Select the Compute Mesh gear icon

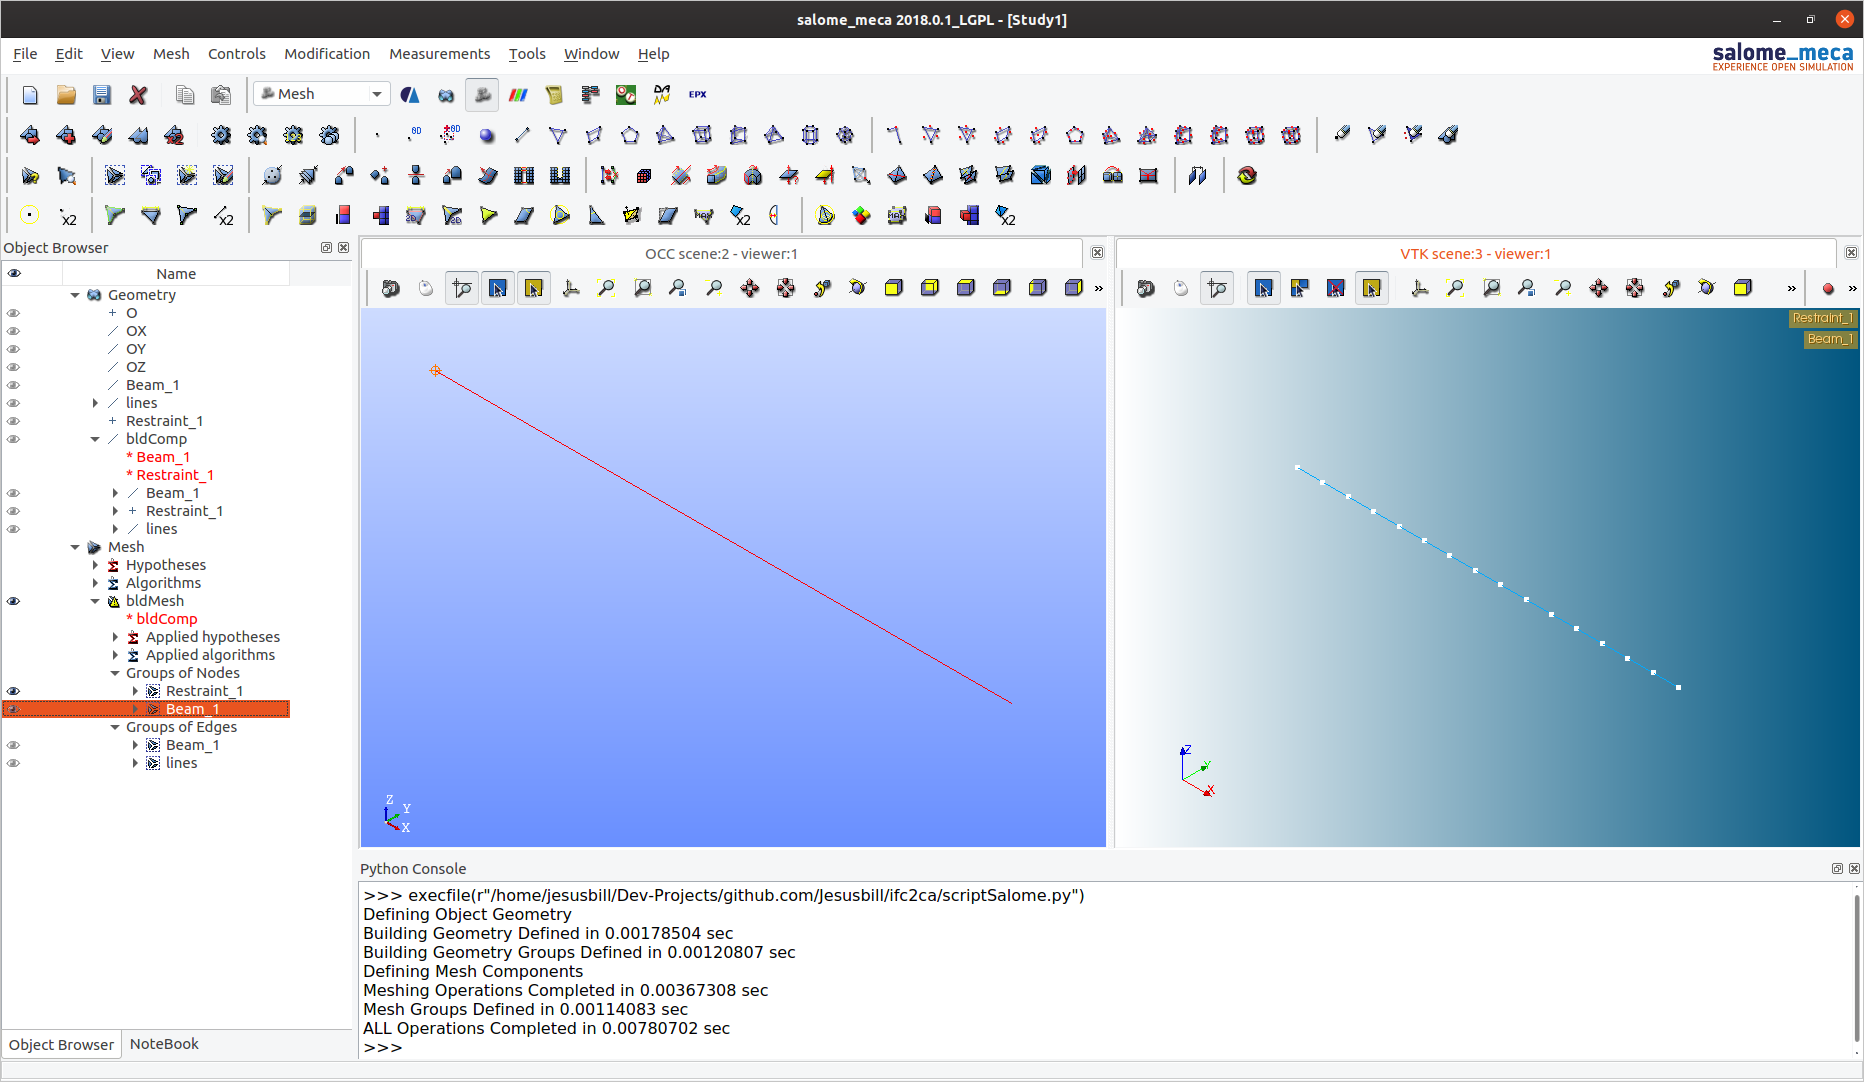(222, 135)
